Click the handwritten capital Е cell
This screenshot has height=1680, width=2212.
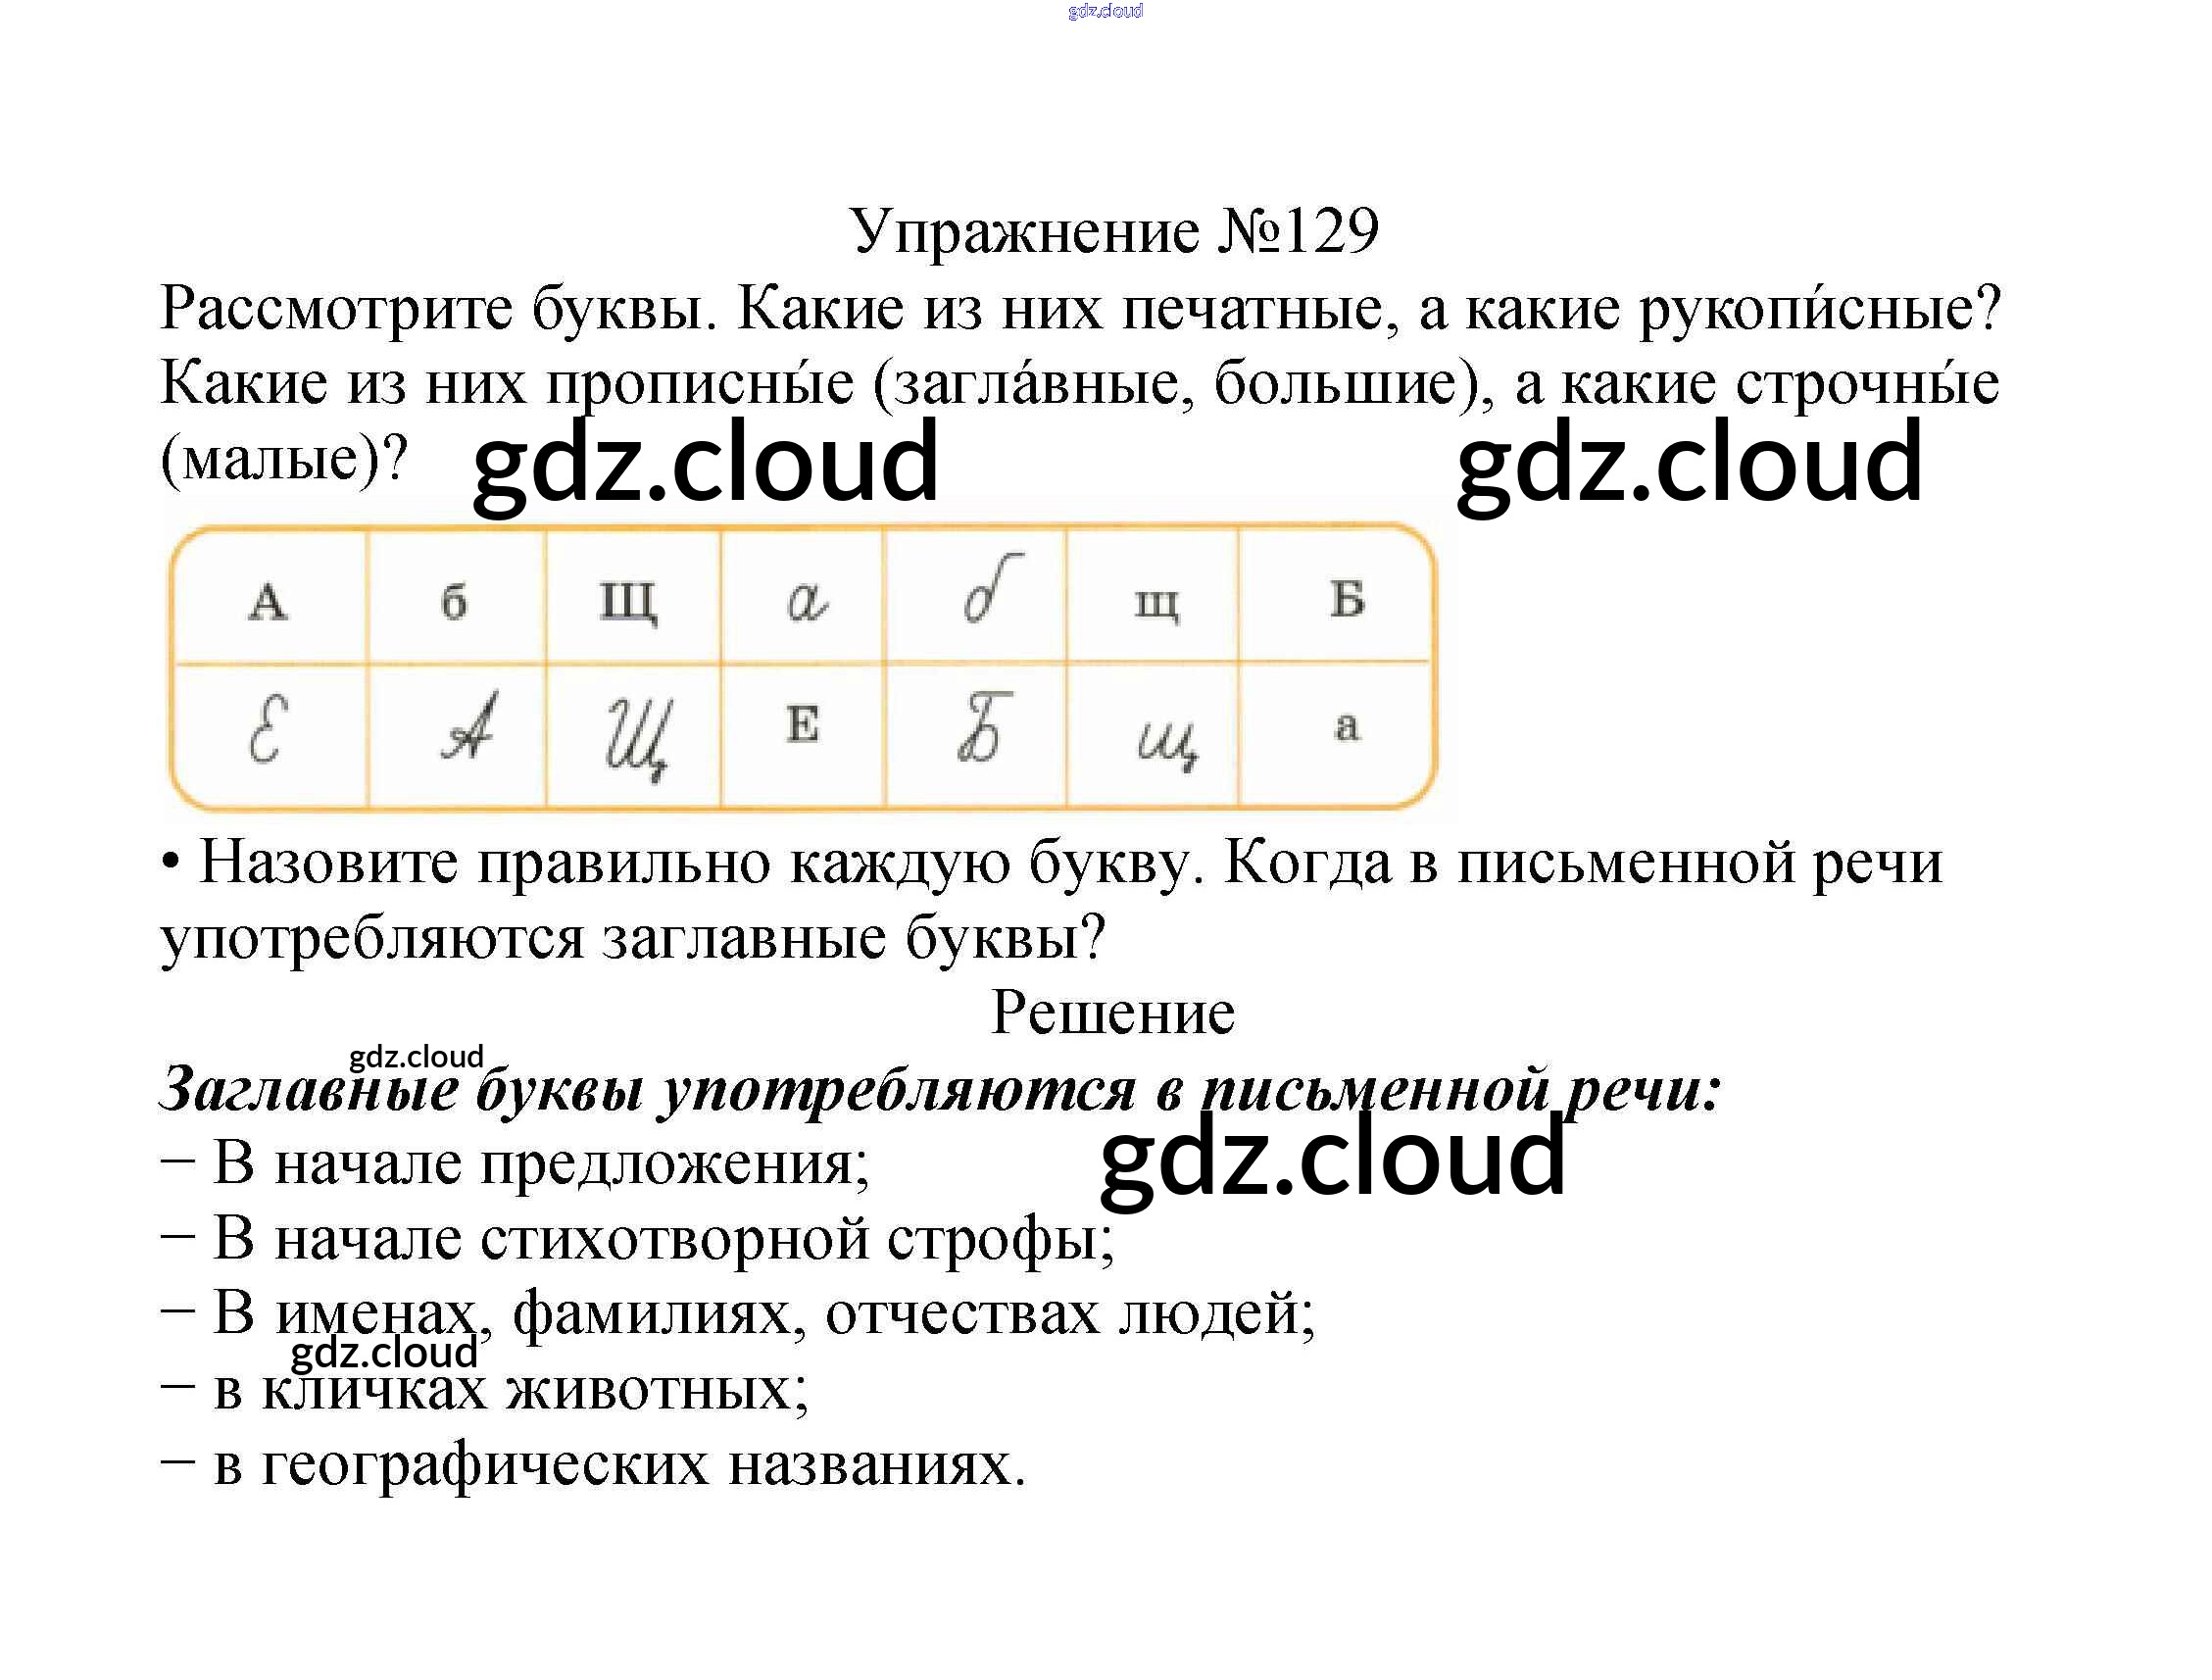pyautogui.click(x=268, y=729)
